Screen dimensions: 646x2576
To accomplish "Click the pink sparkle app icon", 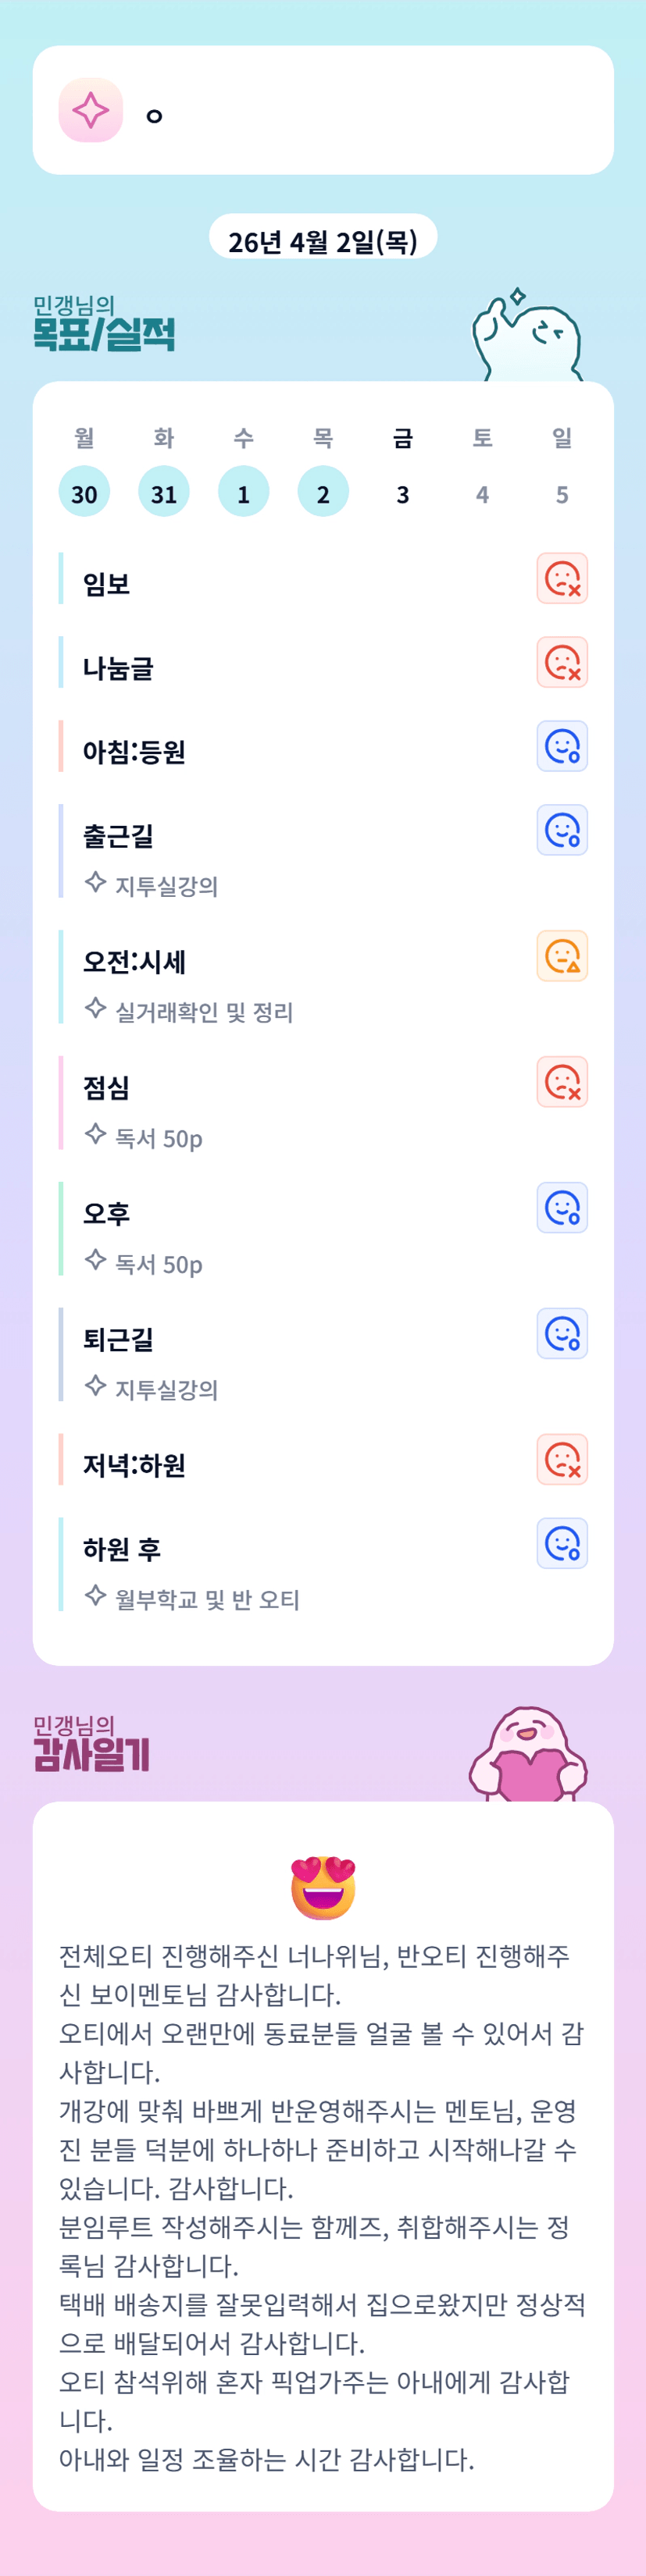I will pos(91,110).
